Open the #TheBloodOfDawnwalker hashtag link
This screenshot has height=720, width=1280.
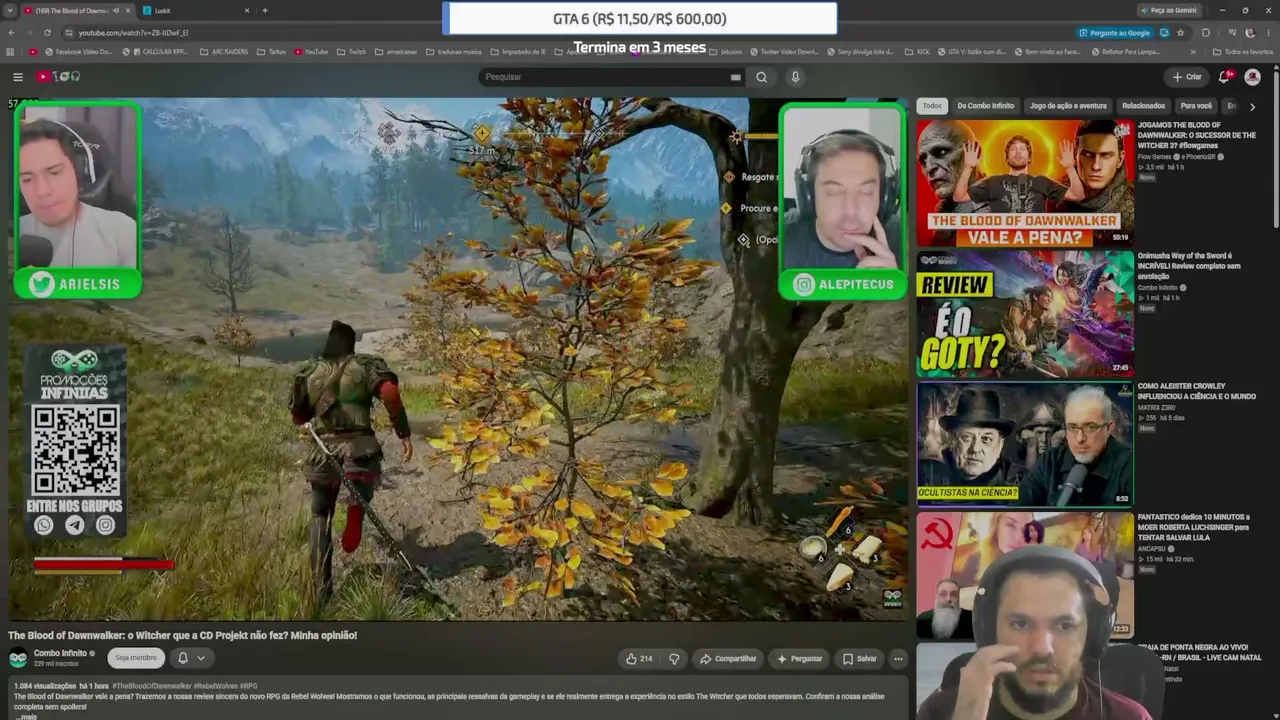coord(152,686)
